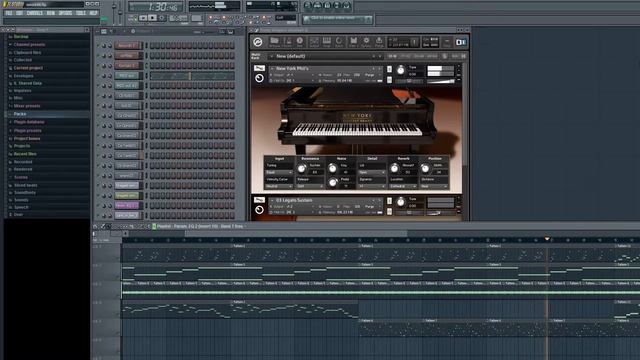Screen dimensions: 640x360
Task: Toggle Solo button on 03 Legato Sustain instrument
Action: tap(389, 201)
